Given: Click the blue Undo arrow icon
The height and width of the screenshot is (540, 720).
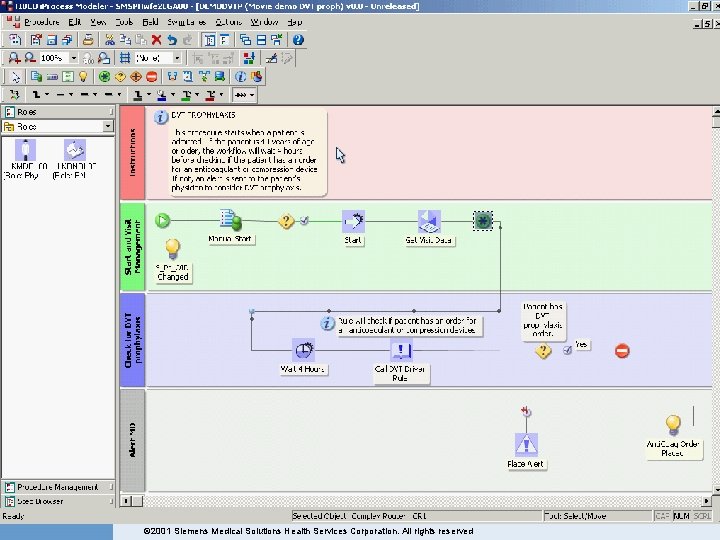Looking at the screenshot, I should click(172, 40).
